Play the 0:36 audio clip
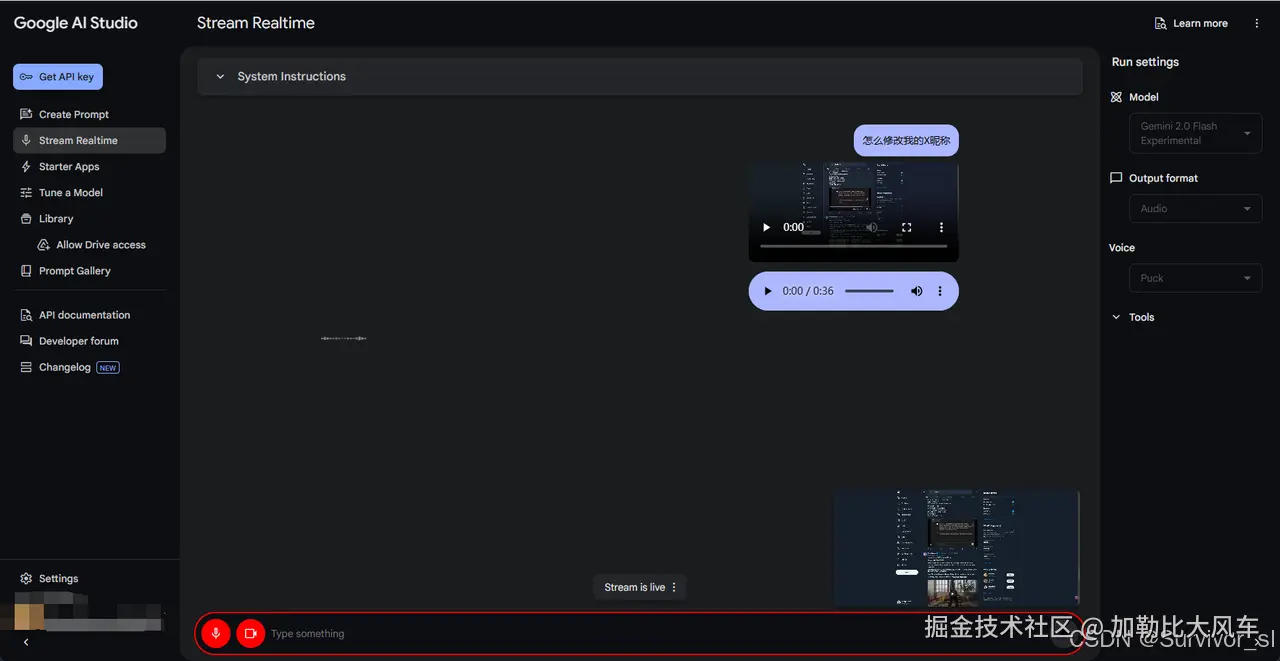Image resolution: width=1280 pixels, height=661 pixels. (x=768, y=291)
